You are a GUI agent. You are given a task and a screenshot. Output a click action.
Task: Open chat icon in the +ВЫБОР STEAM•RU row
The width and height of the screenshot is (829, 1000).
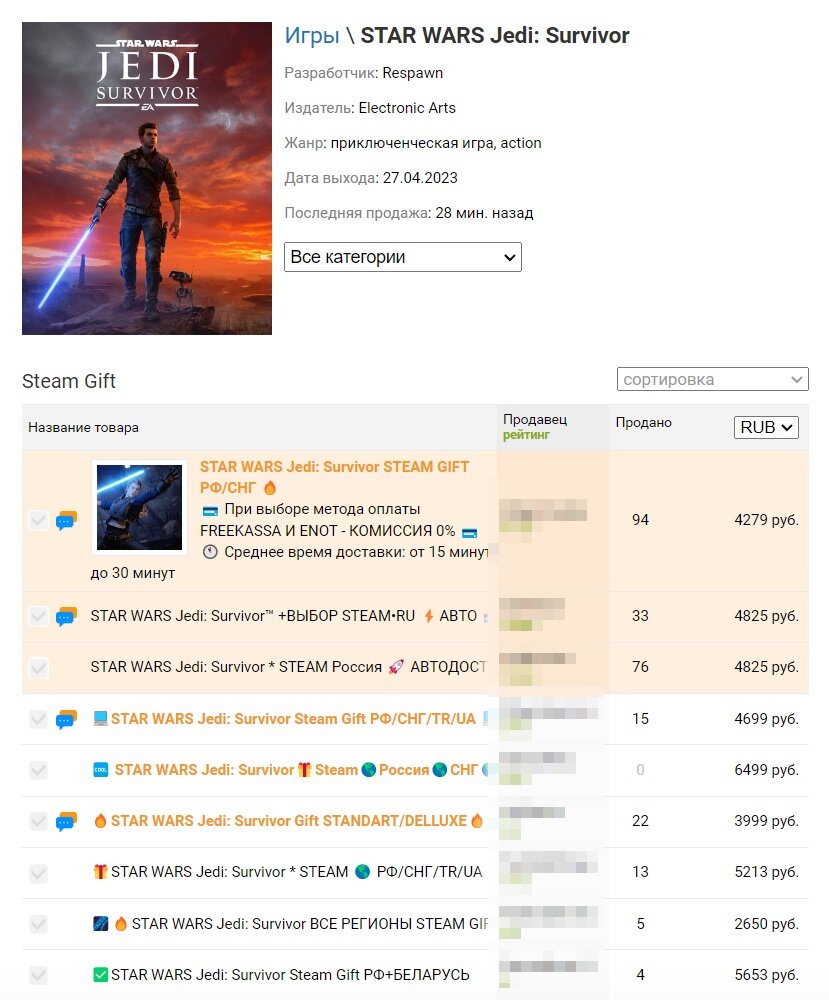66,617
